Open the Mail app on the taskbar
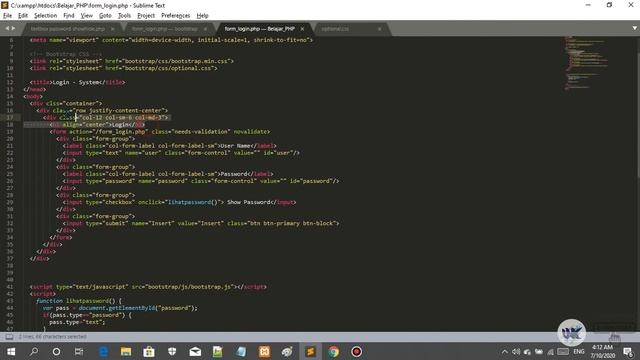The image size is (640, 360). click(195, 352)
